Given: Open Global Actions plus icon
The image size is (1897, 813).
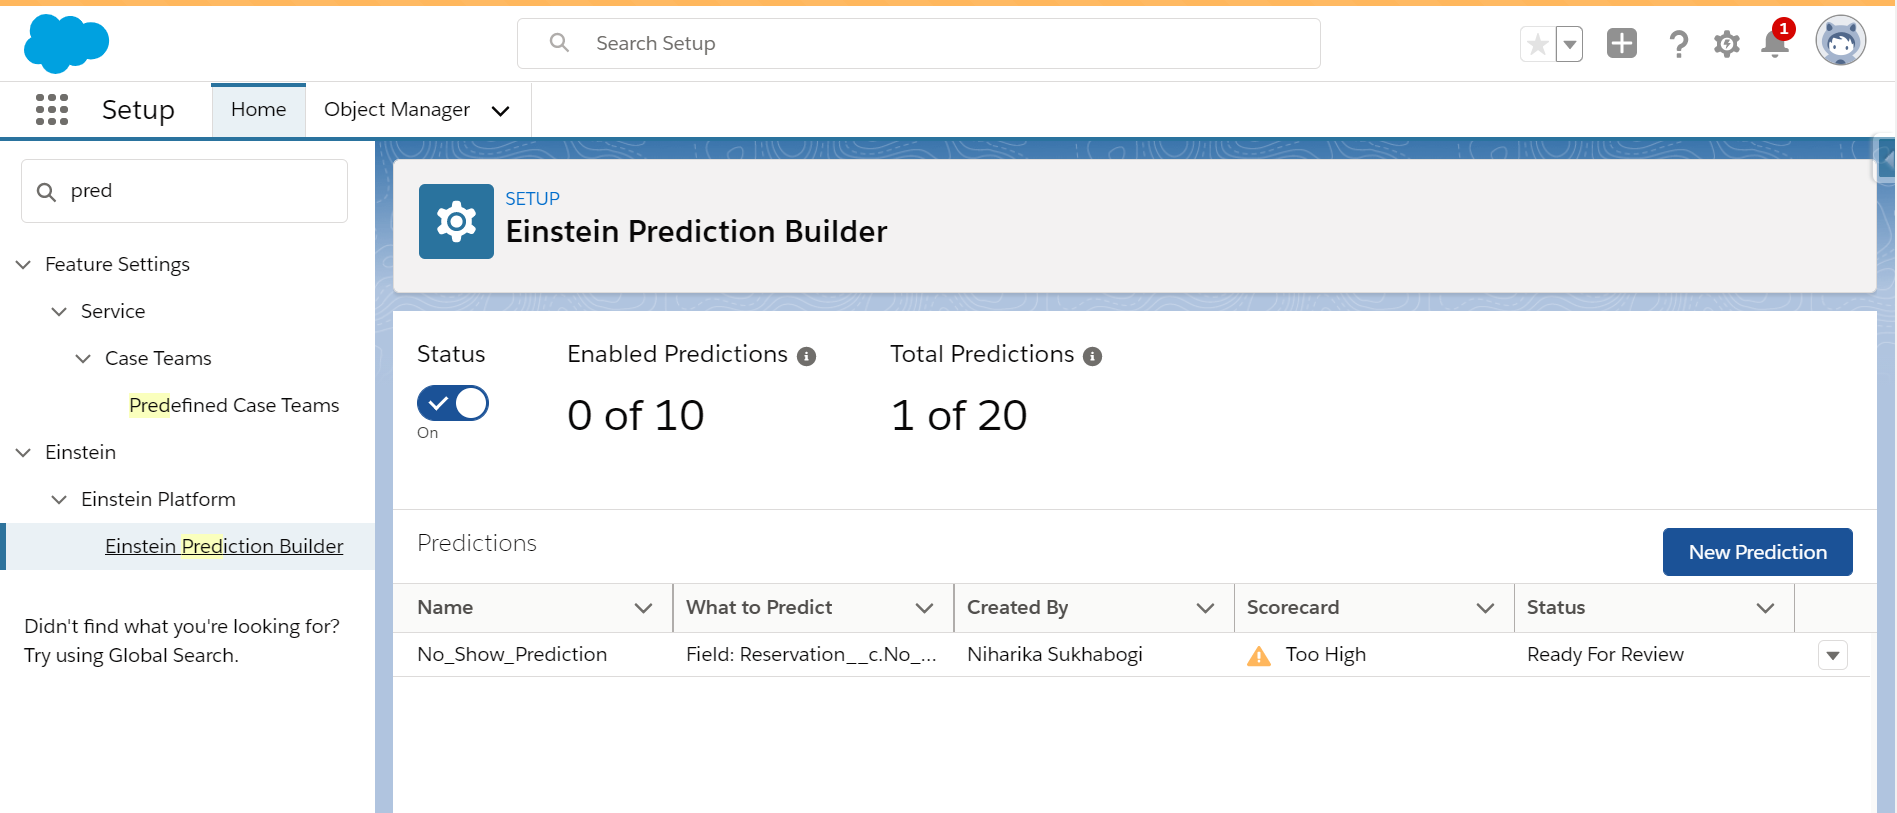Looking at the screenshot, I should click(x=1621, y=44).
